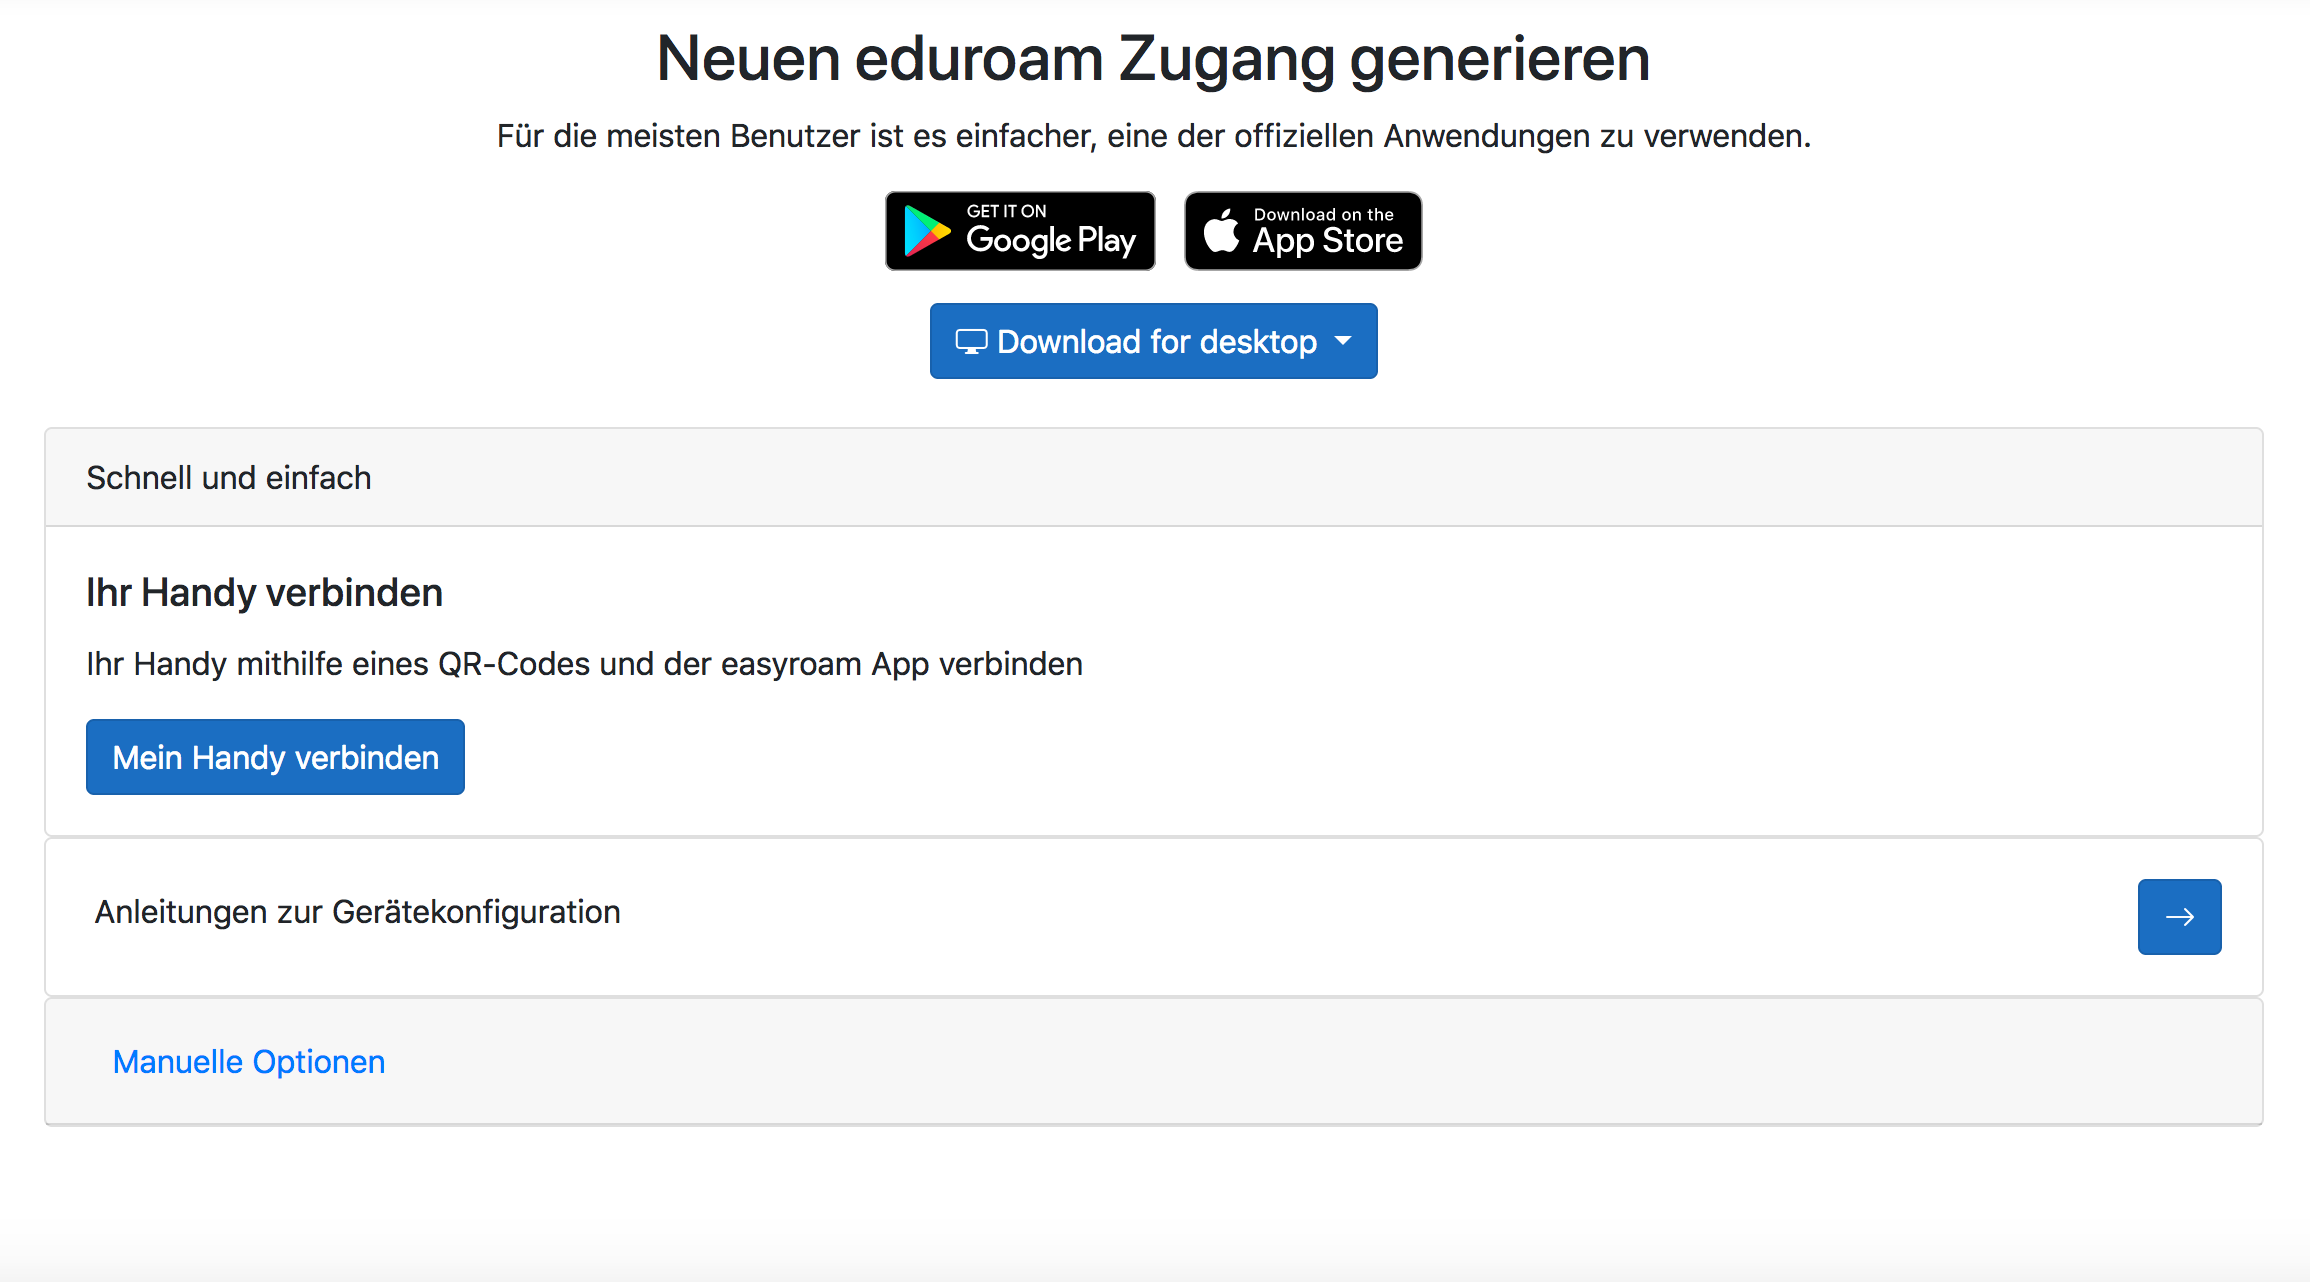The image size is (2310, 1282).
Task: Open Download for desktop dropdown
Action: coord(1154,341)
